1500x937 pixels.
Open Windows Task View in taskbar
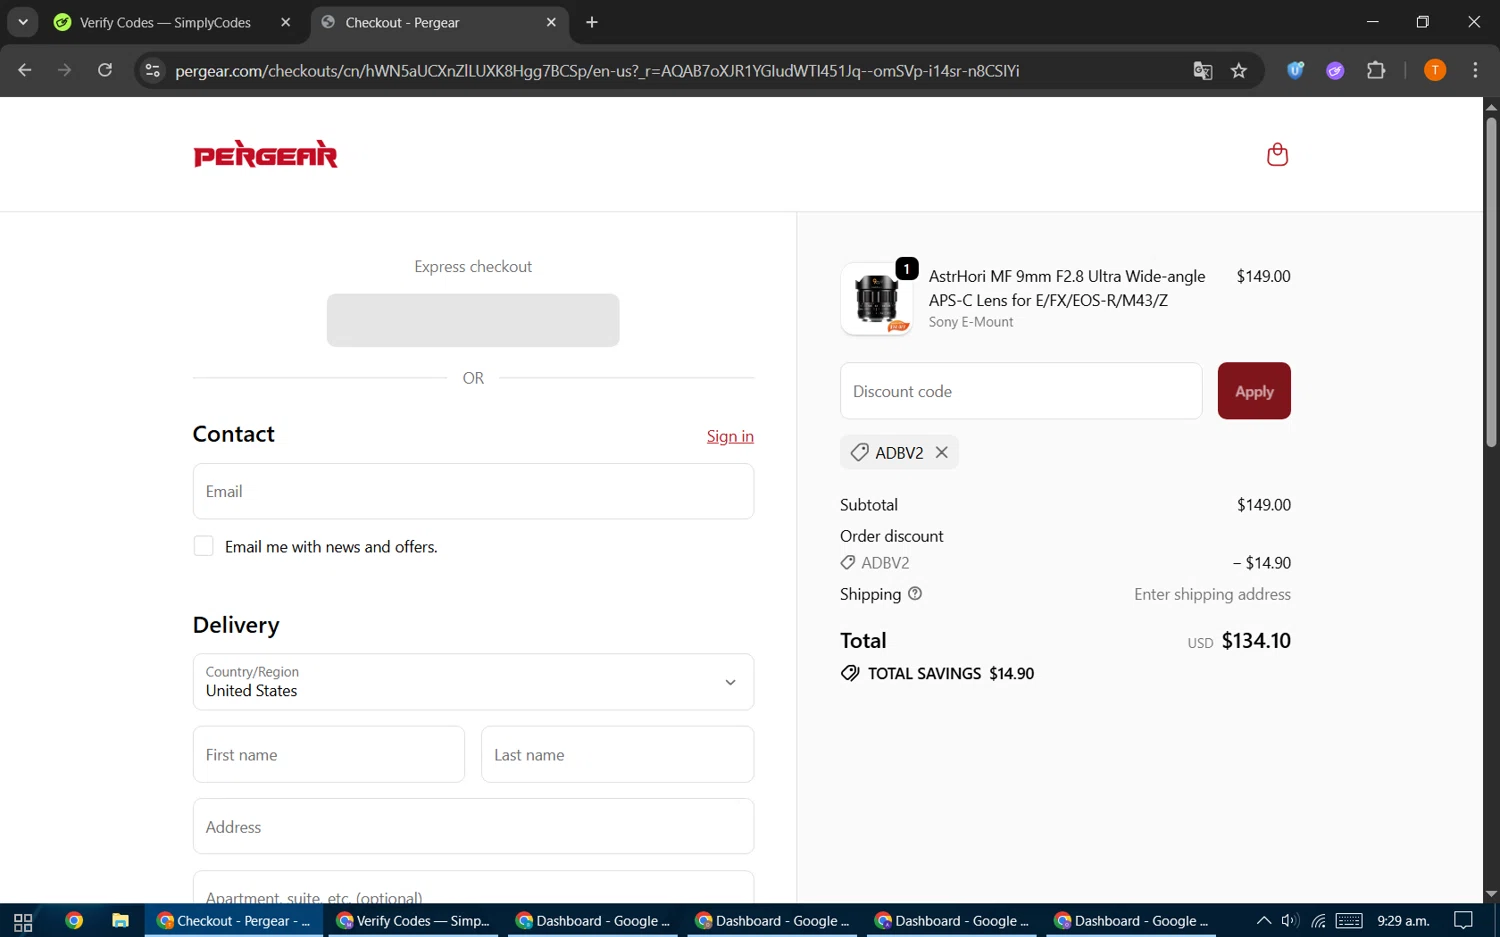tap(23, 921)
